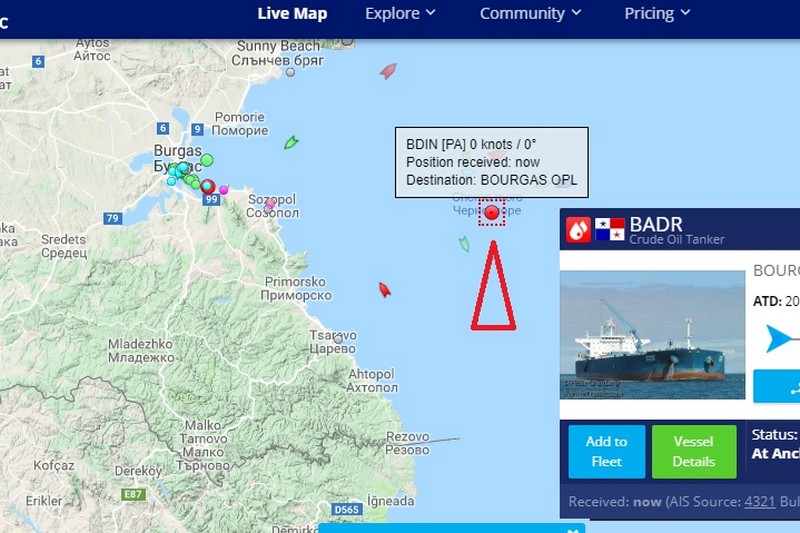Click the large green vessel circle at Burgas

point(207,161)
